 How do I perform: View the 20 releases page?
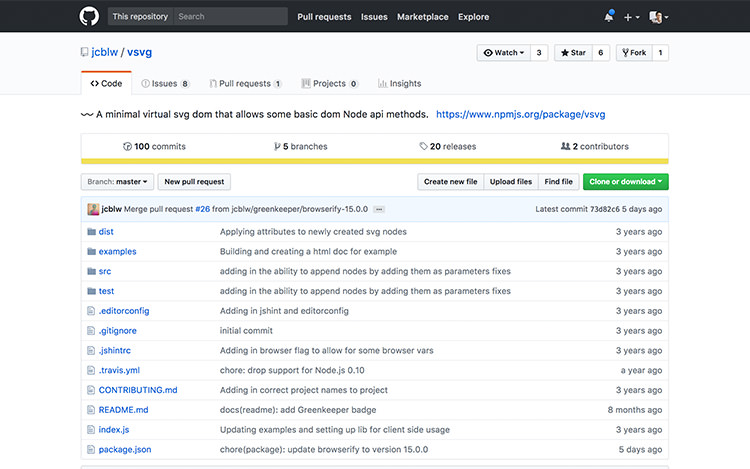448,146
